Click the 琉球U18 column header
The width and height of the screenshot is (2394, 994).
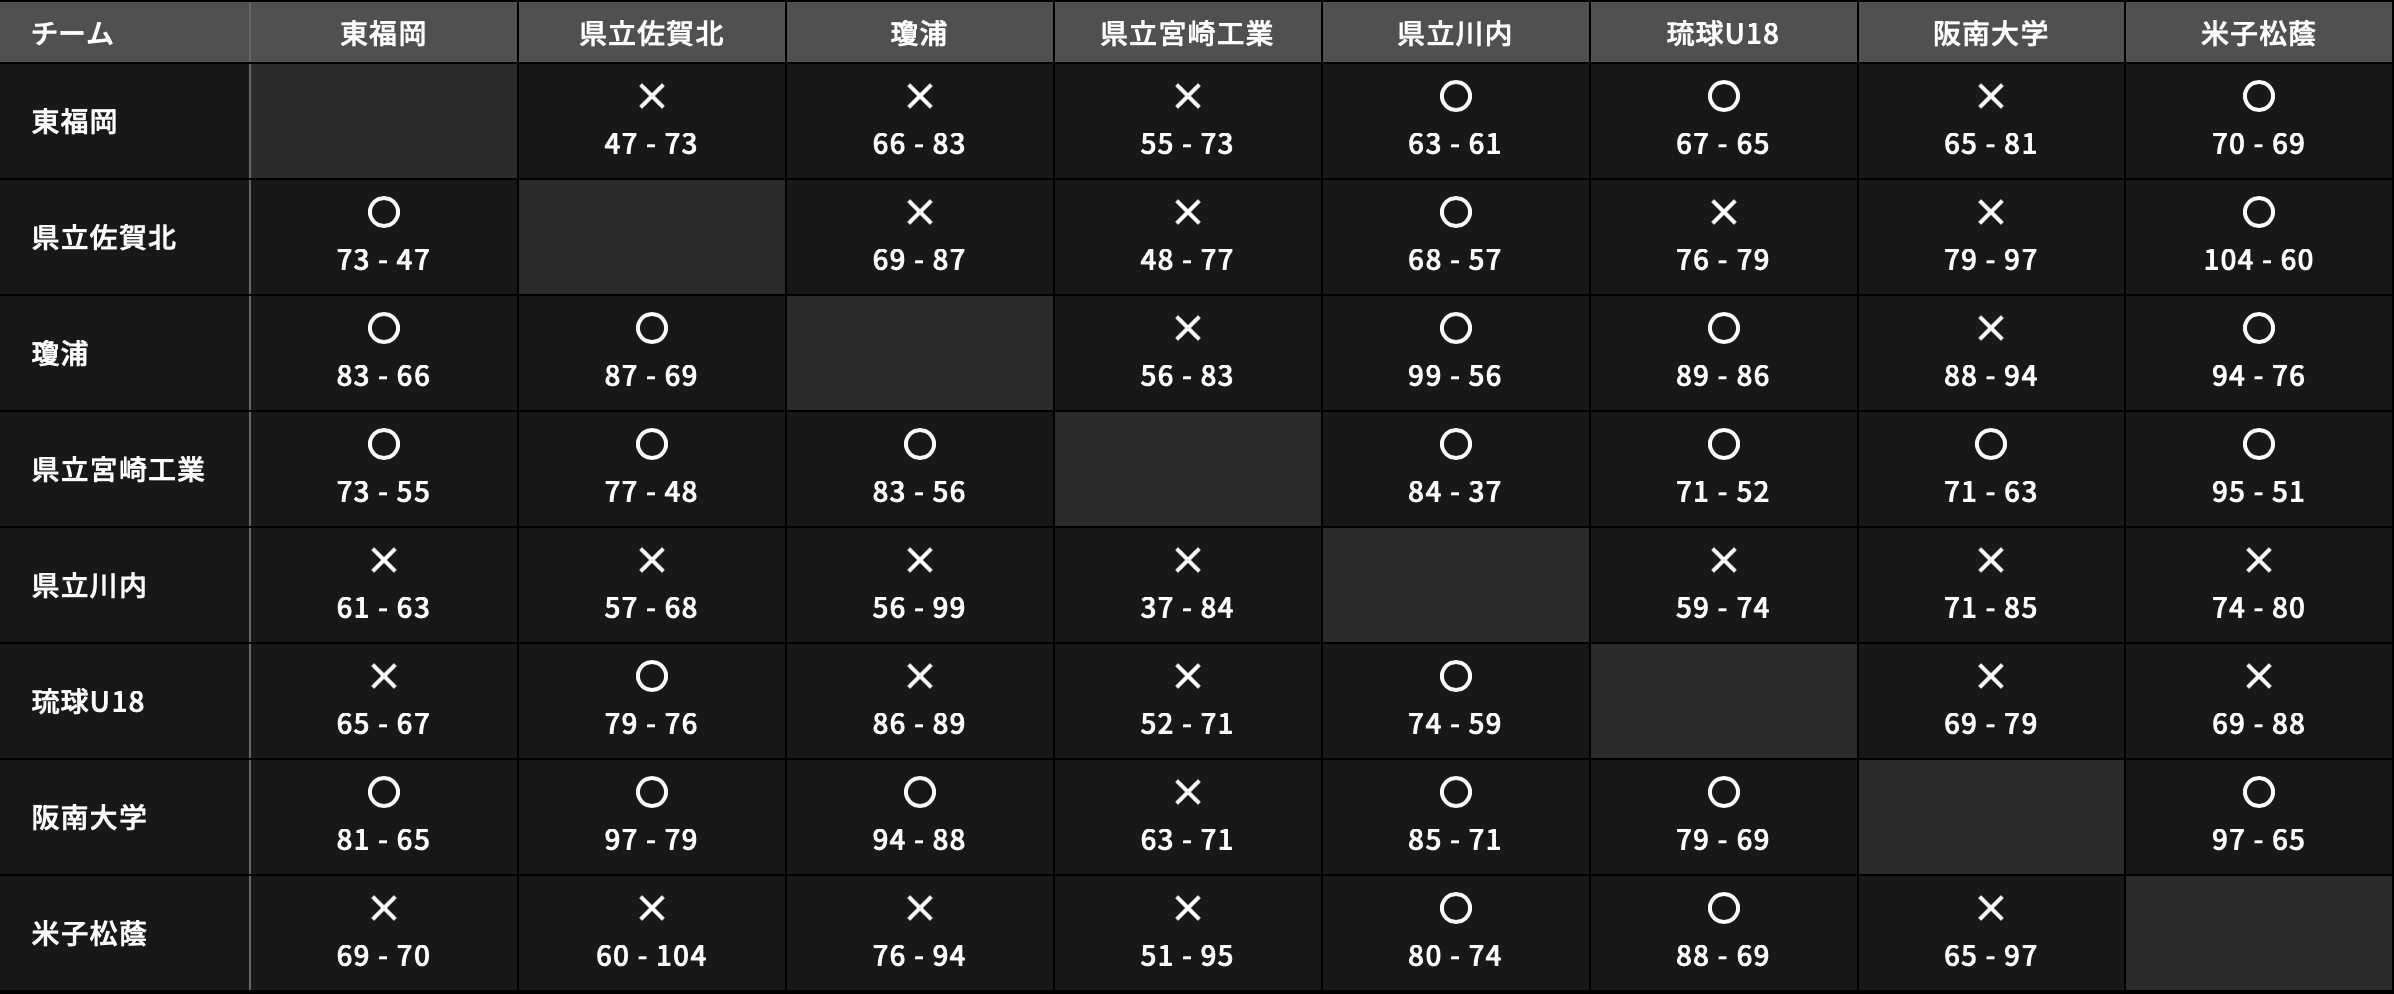pyautogui.click(x=1723, y=34)
